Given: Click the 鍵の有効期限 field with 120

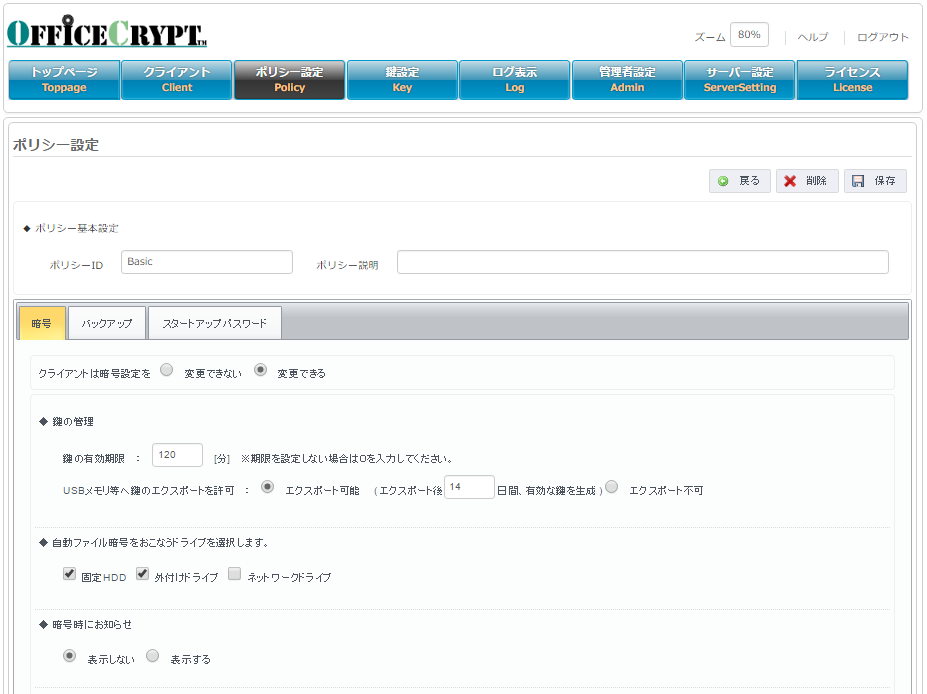Looking at the screenshot, I should click(177, 455).
